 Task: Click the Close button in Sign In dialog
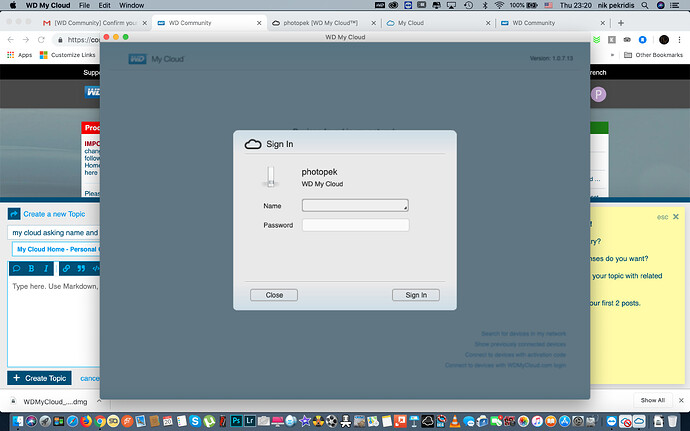tap(274, 295)
